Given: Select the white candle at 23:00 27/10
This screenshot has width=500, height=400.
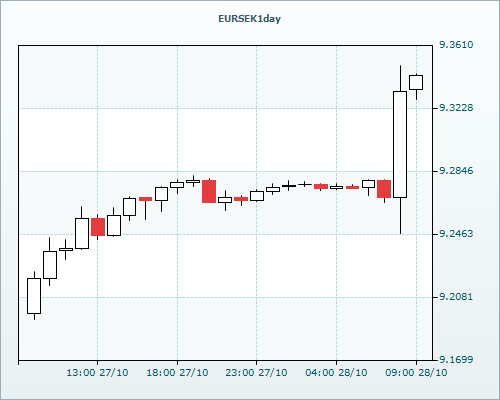Looking at the screenshot, I should [257, 196].
